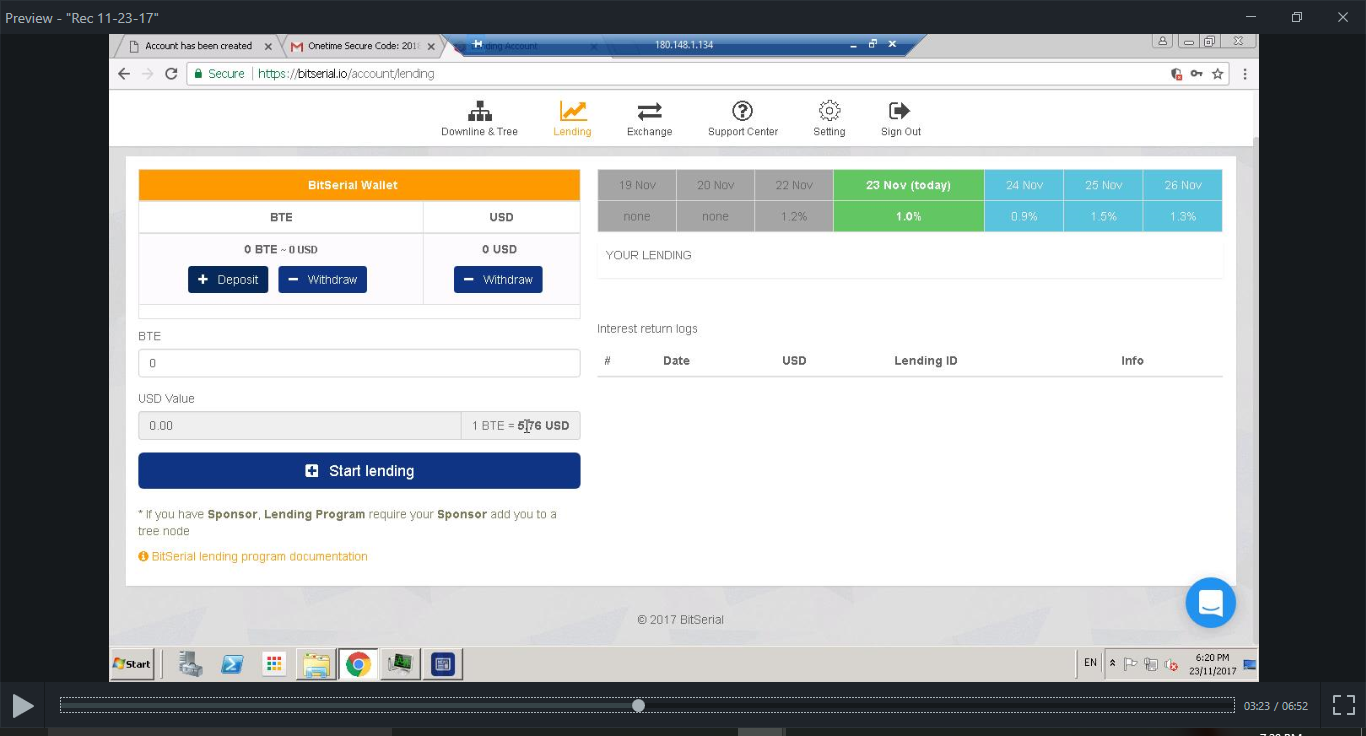This screenshot has height=736, width=1366.
Task: Open the Downline & Tree page
Action: 479,118
